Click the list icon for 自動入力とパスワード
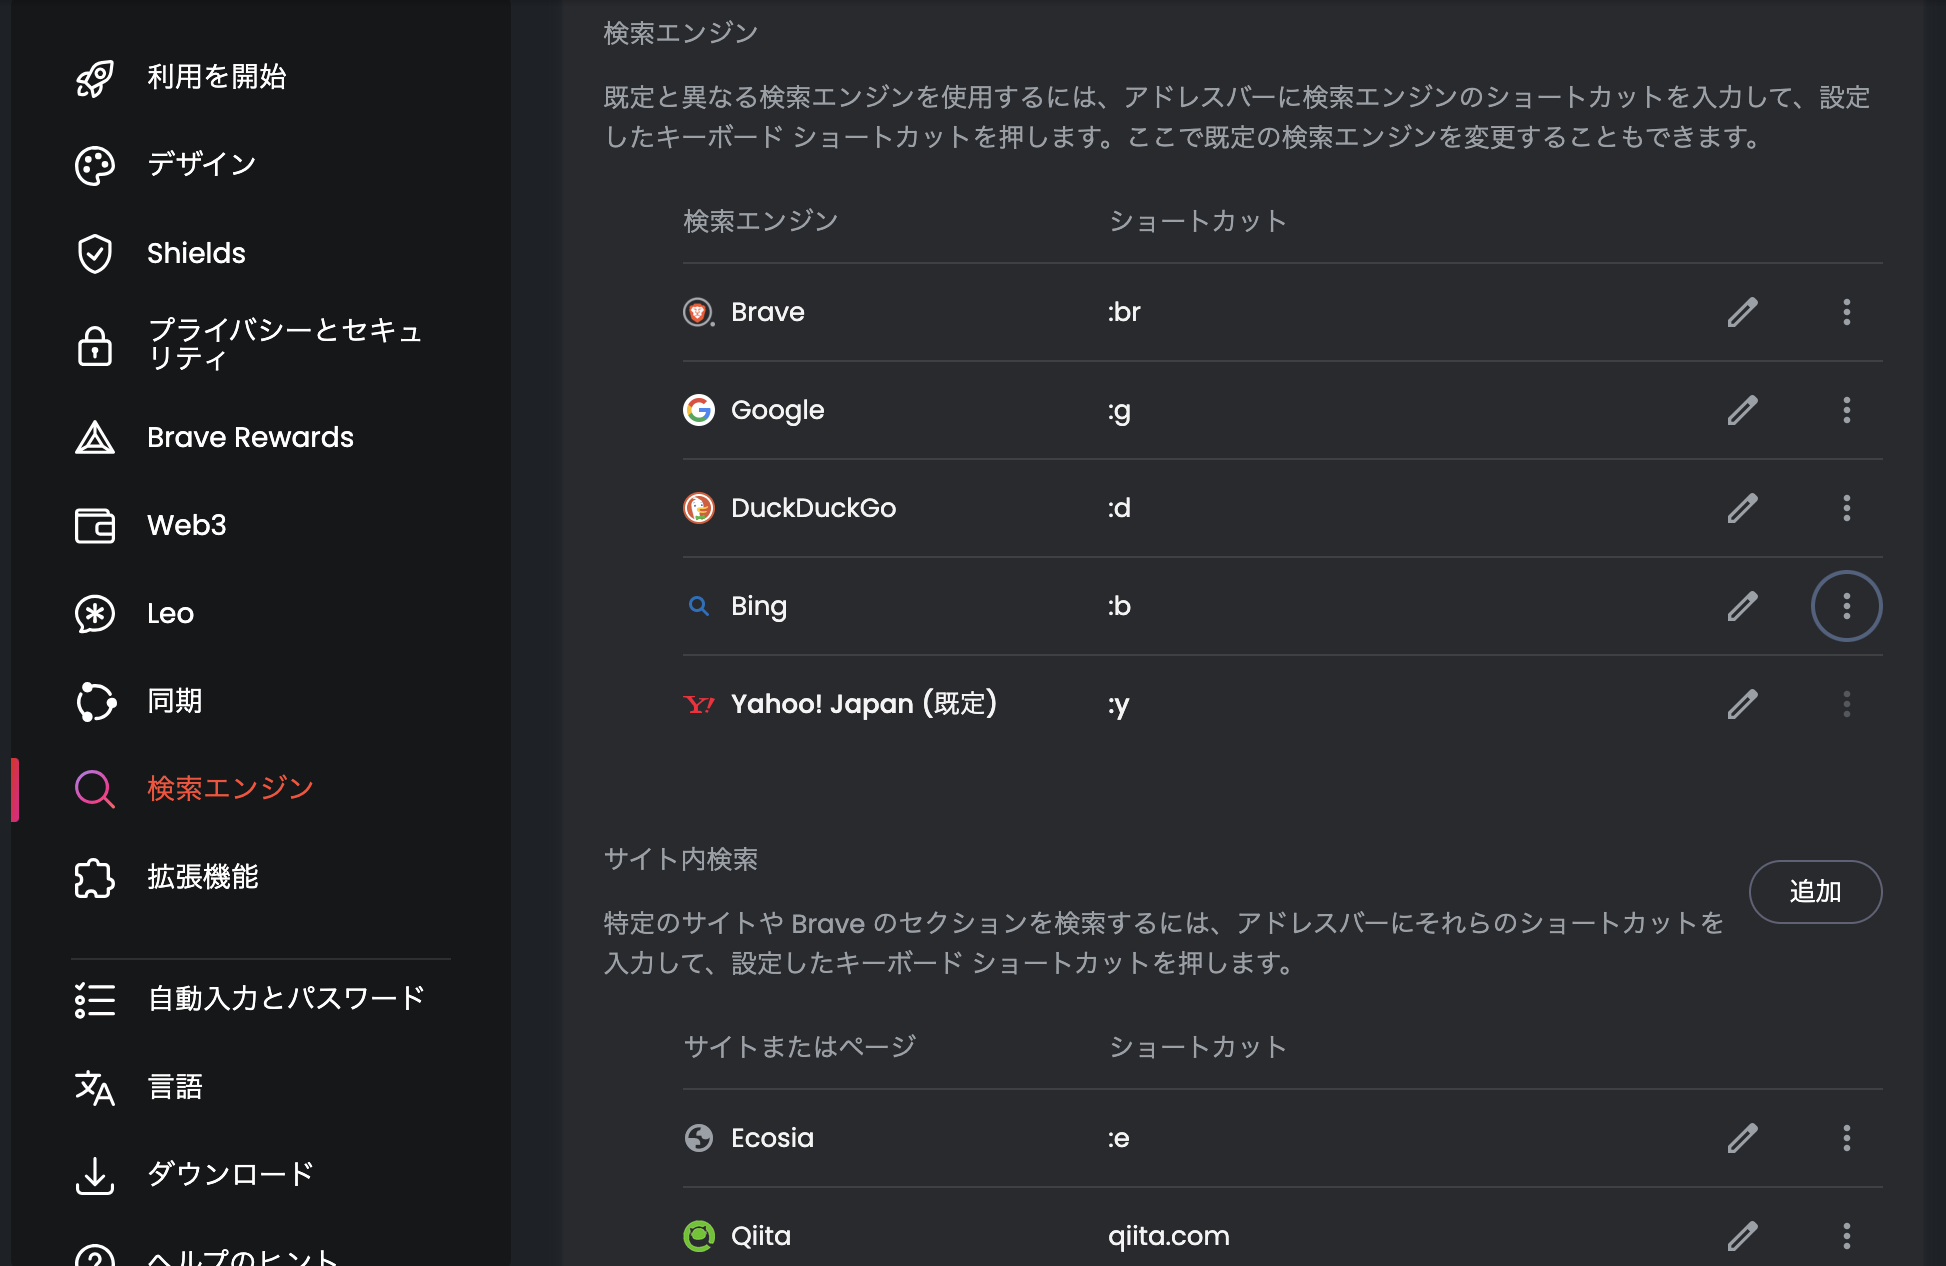1946x1266 pixels. 95,1000
